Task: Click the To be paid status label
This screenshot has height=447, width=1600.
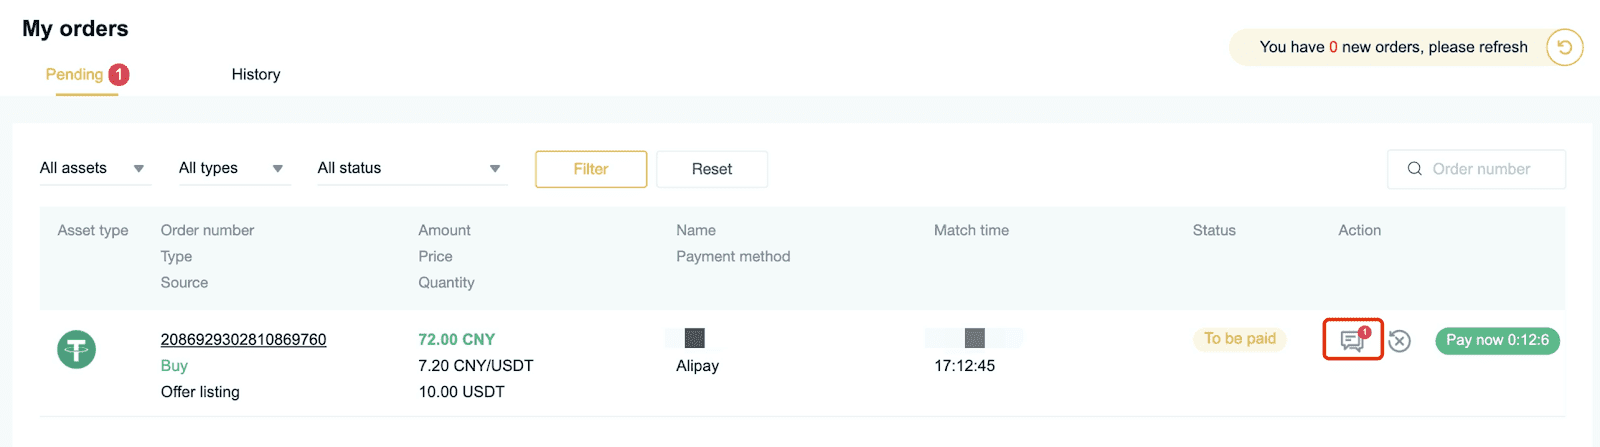Action: 1240,339
